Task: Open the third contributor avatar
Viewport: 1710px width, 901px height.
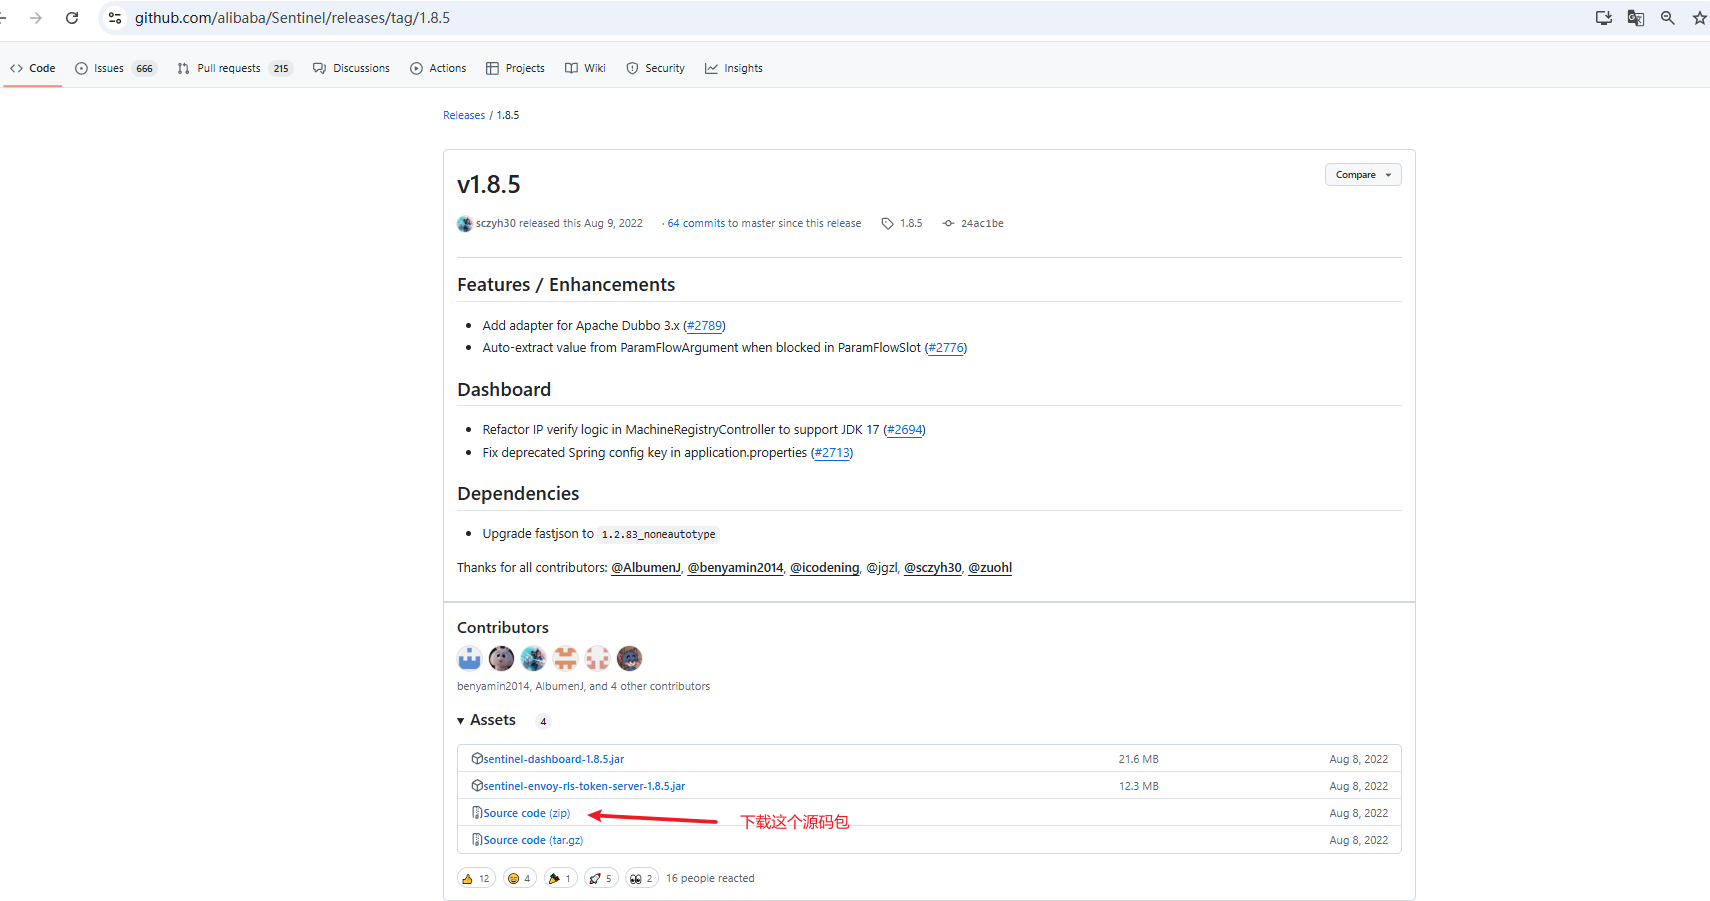Action: [x=533, y=658]
